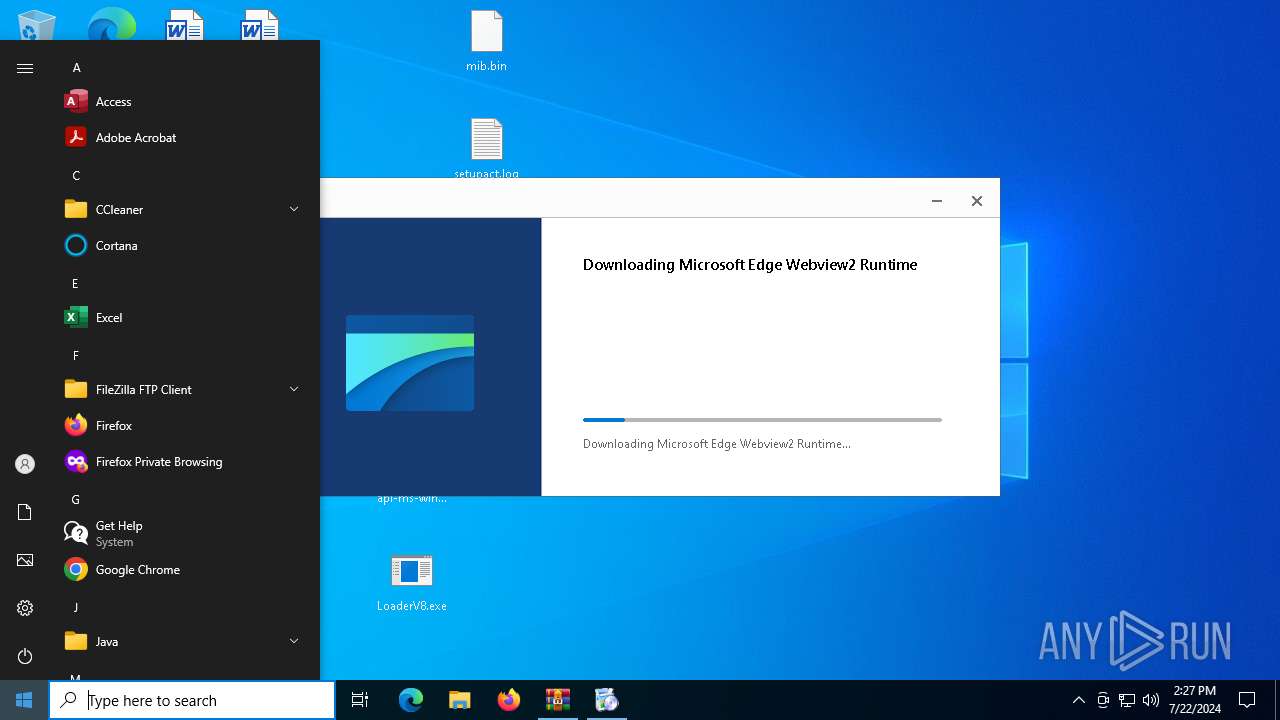
Task: Open user account icon in Start
Action: coord(25,464)
